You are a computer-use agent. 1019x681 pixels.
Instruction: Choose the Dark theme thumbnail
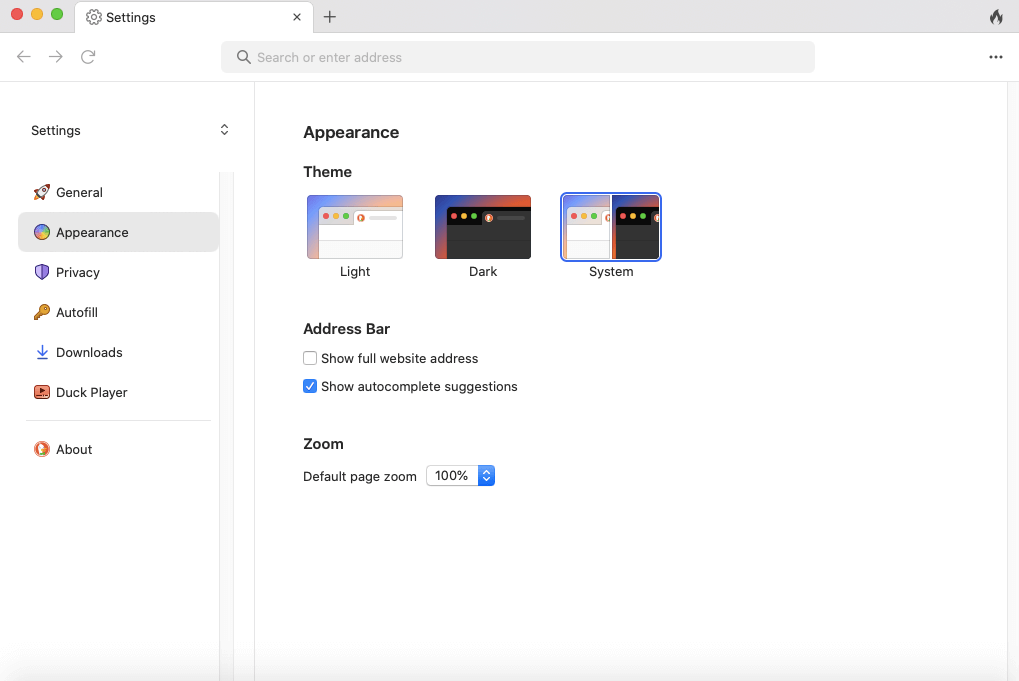[483, 227]
